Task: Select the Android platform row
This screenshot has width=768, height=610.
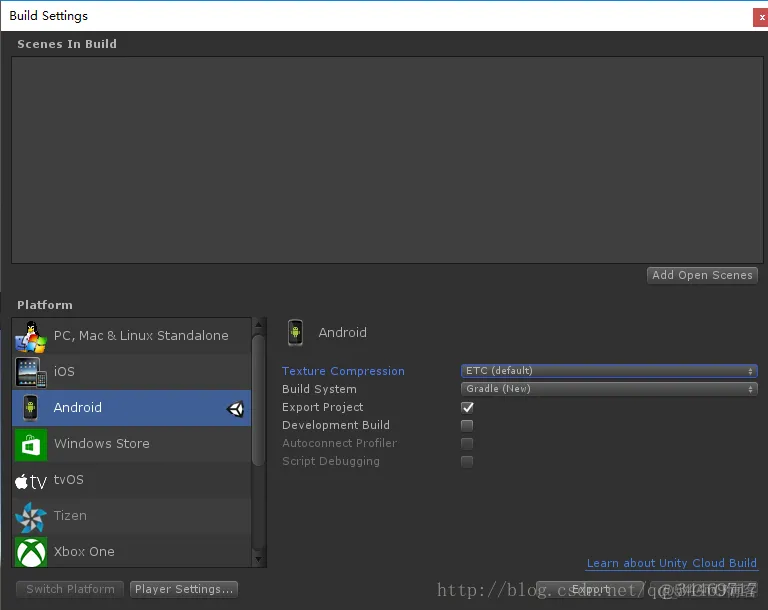Action: tap(132, 408)
